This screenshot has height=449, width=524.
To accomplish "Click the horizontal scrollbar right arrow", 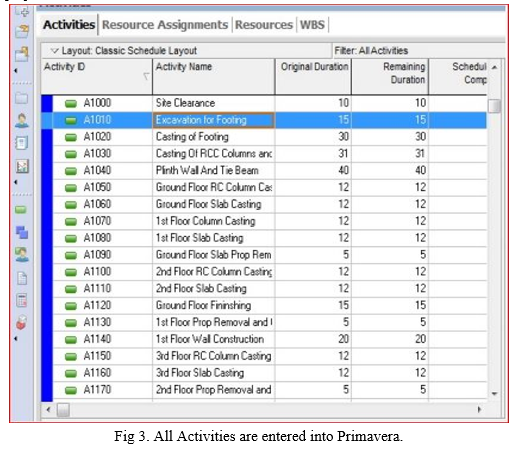I will 480,410.
